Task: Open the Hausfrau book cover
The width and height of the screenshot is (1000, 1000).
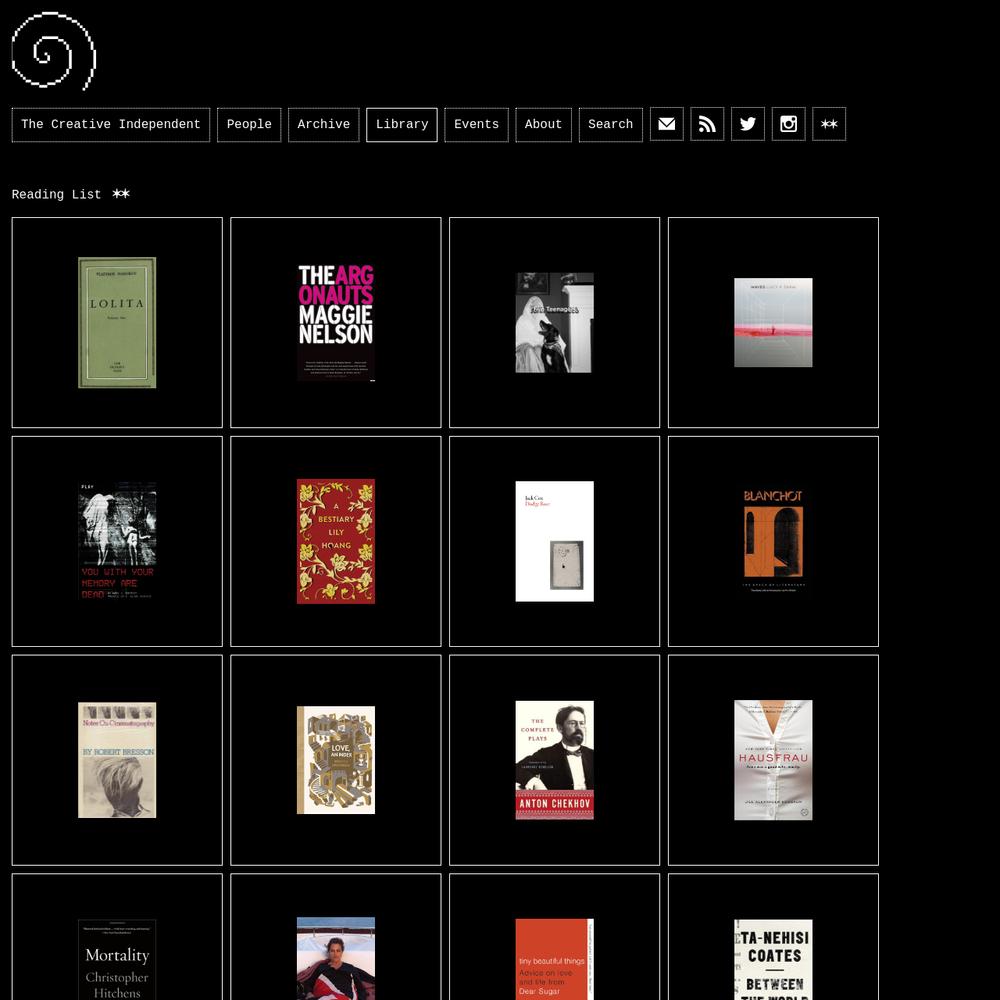Action: 774,760
